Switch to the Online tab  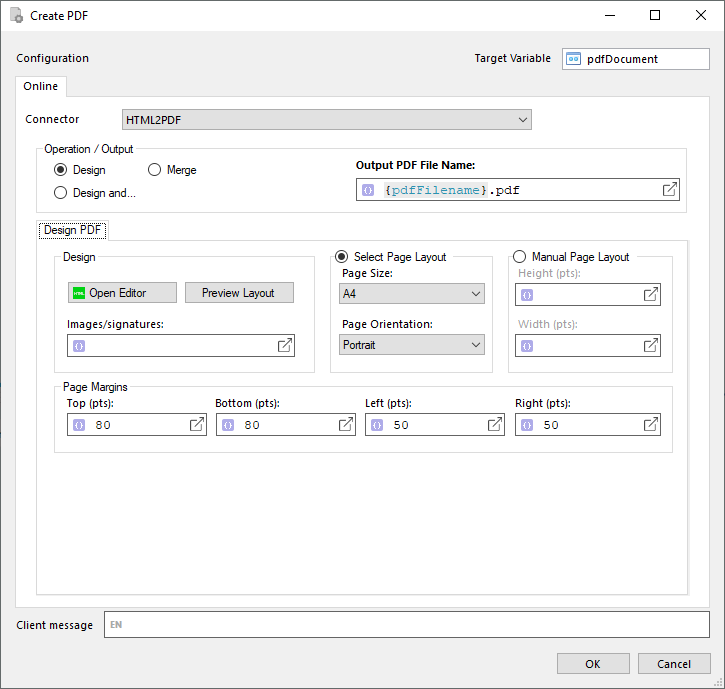pos(41,86)
